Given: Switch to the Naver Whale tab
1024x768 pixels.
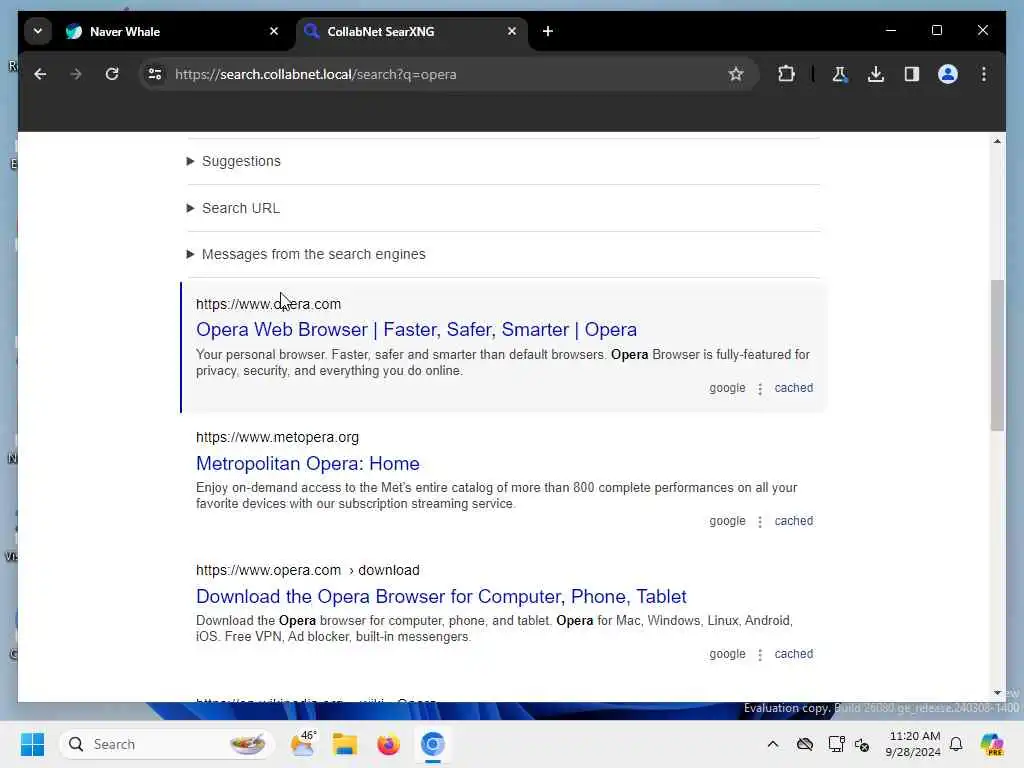Looking at the screenshot, I should click(173, 31).
